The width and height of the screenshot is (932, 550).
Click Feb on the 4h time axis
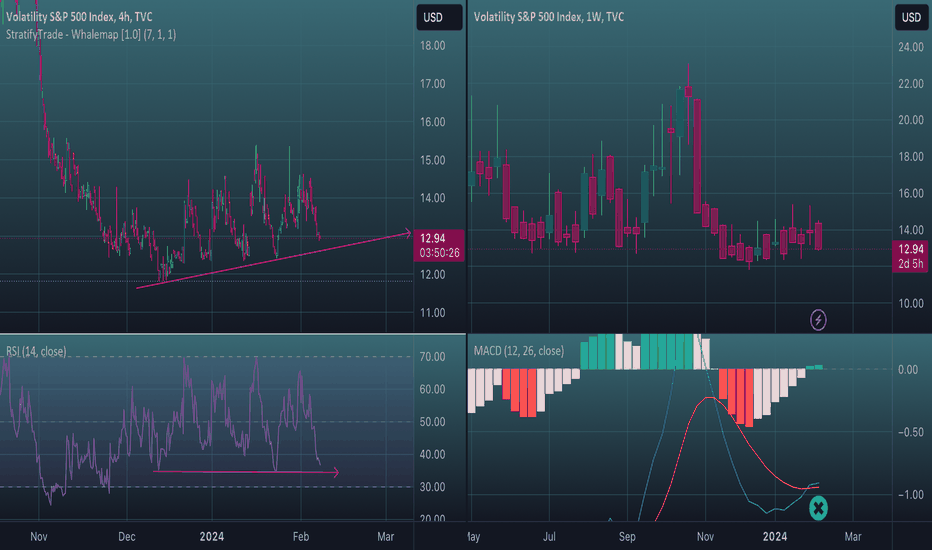301,537
